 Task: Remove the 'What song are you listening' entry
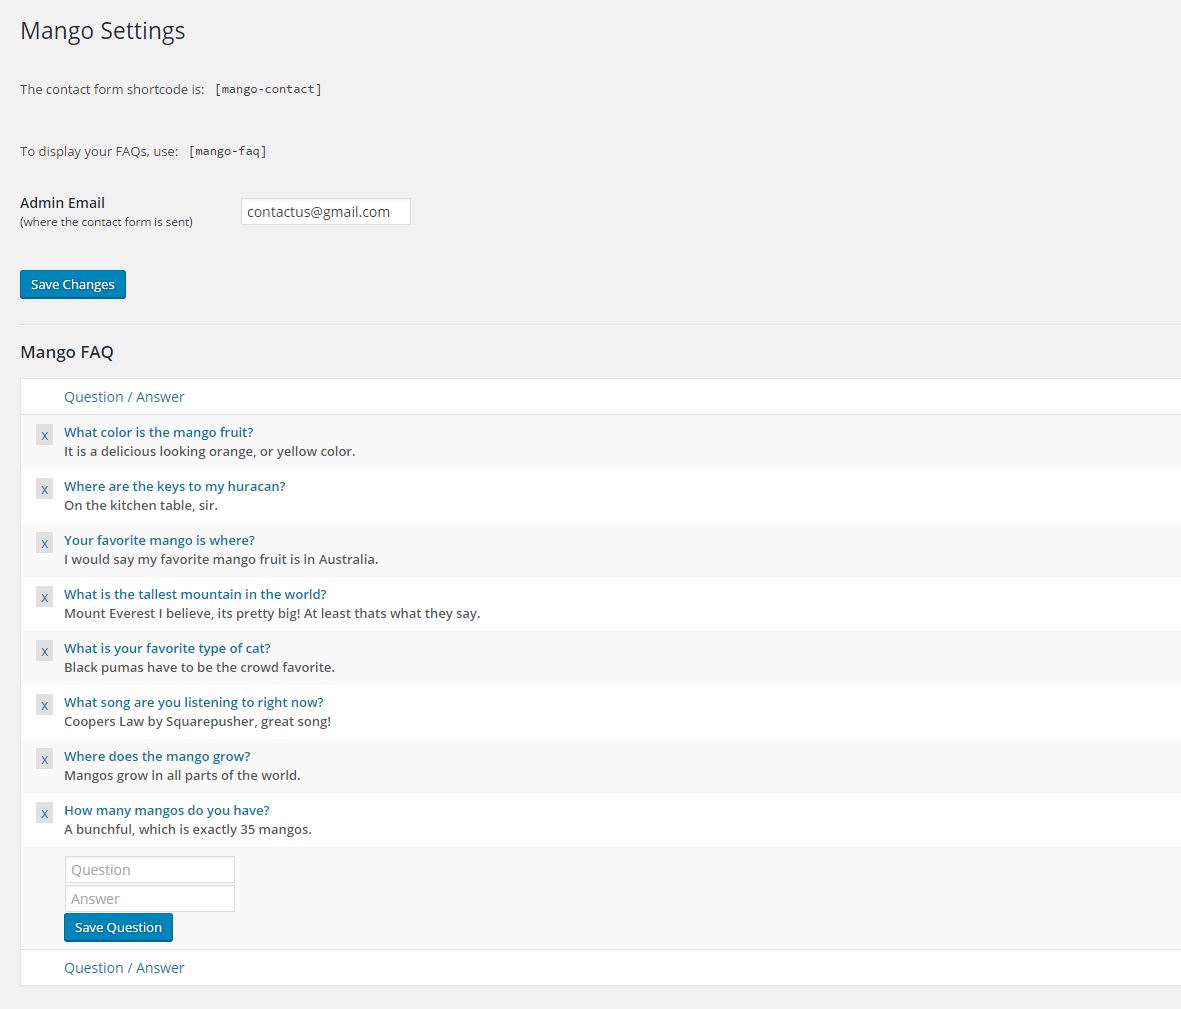point(44,706)
